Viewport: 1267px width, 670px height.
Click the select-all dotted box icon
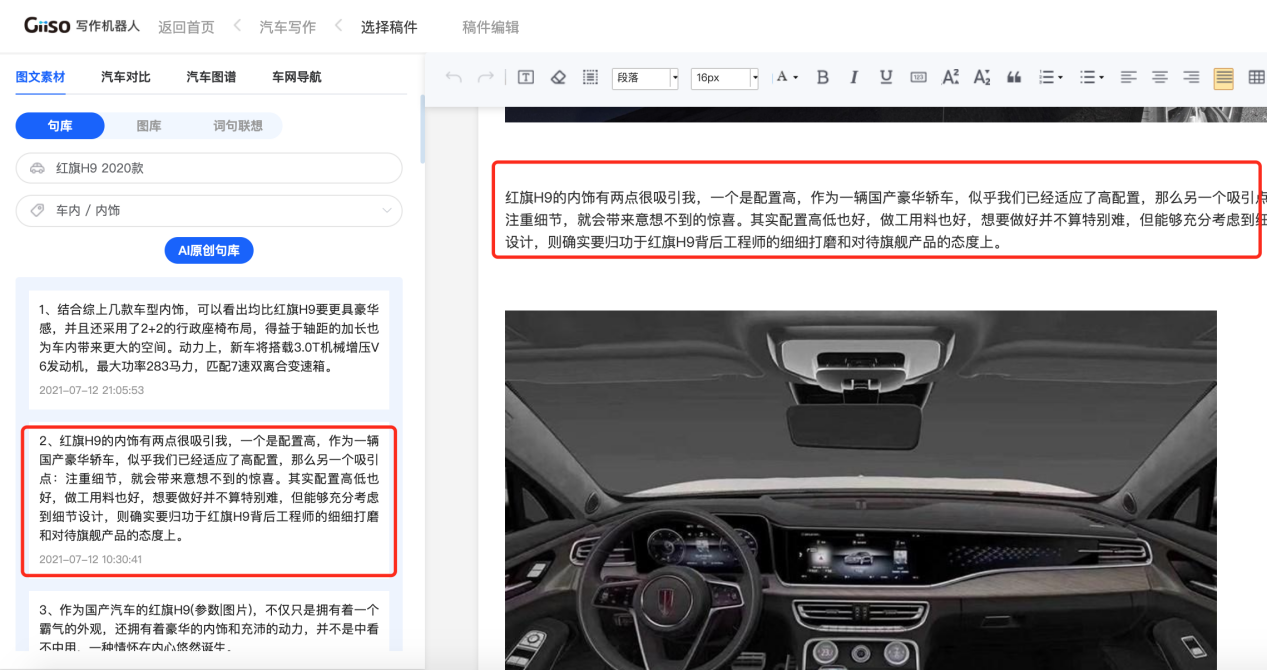(590, 77)
